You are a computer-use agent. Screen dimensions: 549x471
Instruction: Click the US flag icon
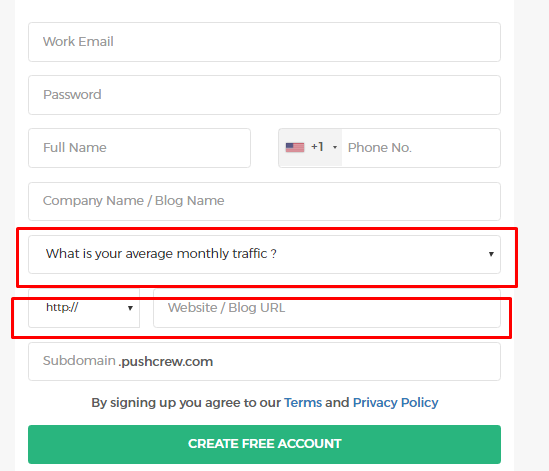[295, 147]
